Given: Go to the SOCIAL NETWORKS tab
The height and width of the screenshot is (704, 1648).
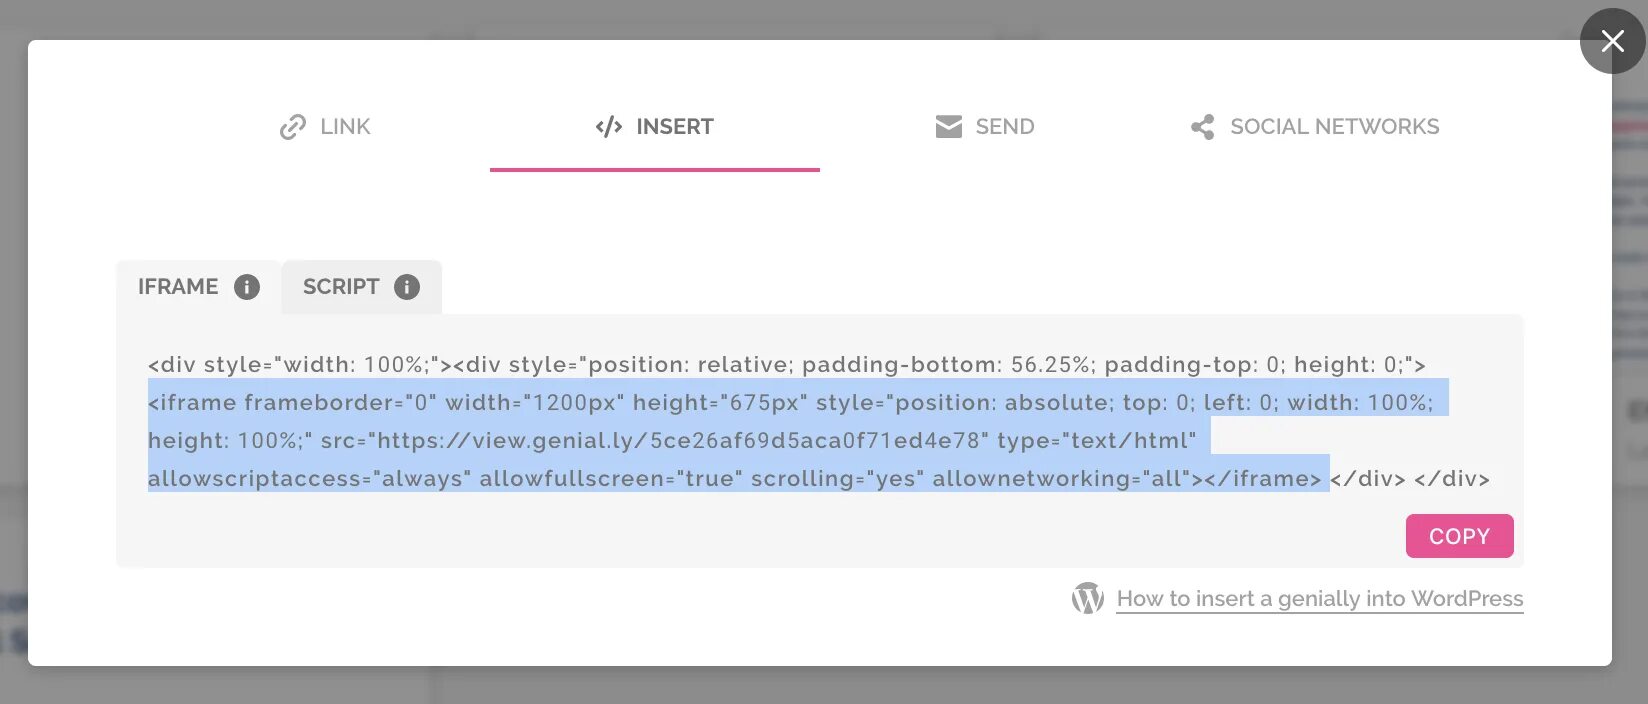Looking at the screenshot, I should click(1334, 127).
